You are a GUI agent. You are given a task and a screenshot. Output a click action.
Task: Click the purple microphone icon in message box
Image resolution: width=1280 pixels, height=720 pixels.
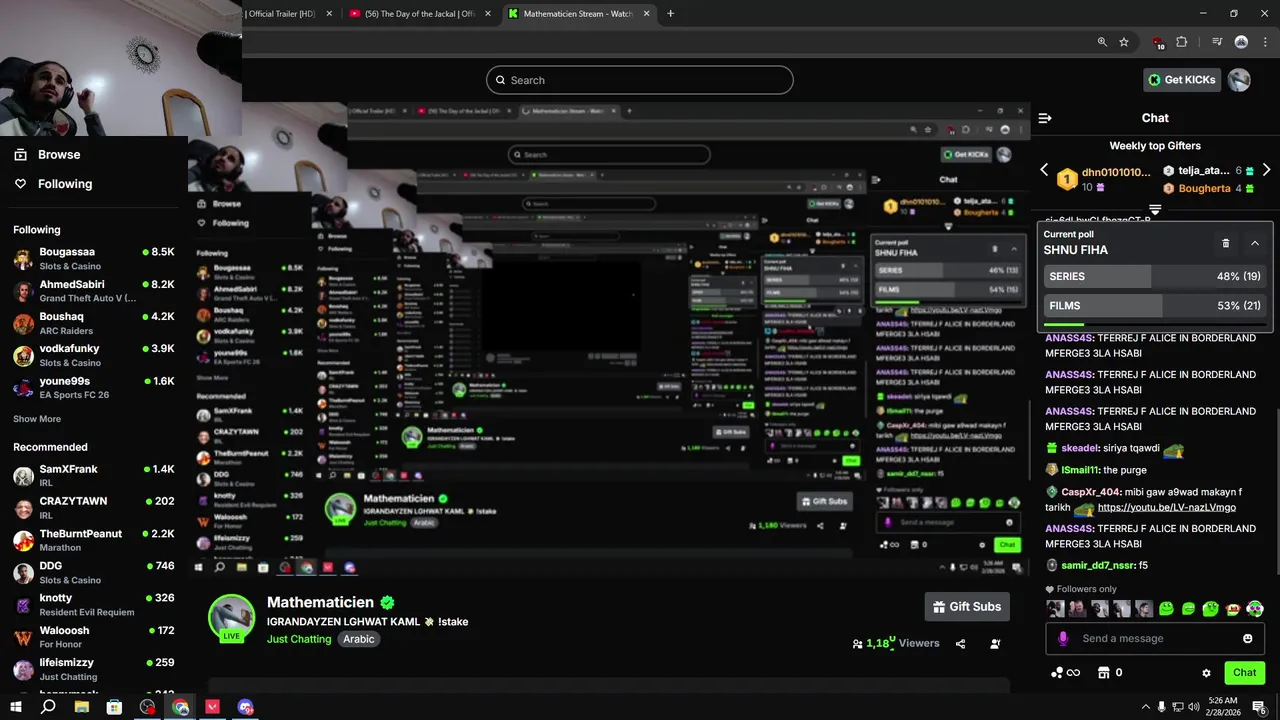tap(1062, 638)
